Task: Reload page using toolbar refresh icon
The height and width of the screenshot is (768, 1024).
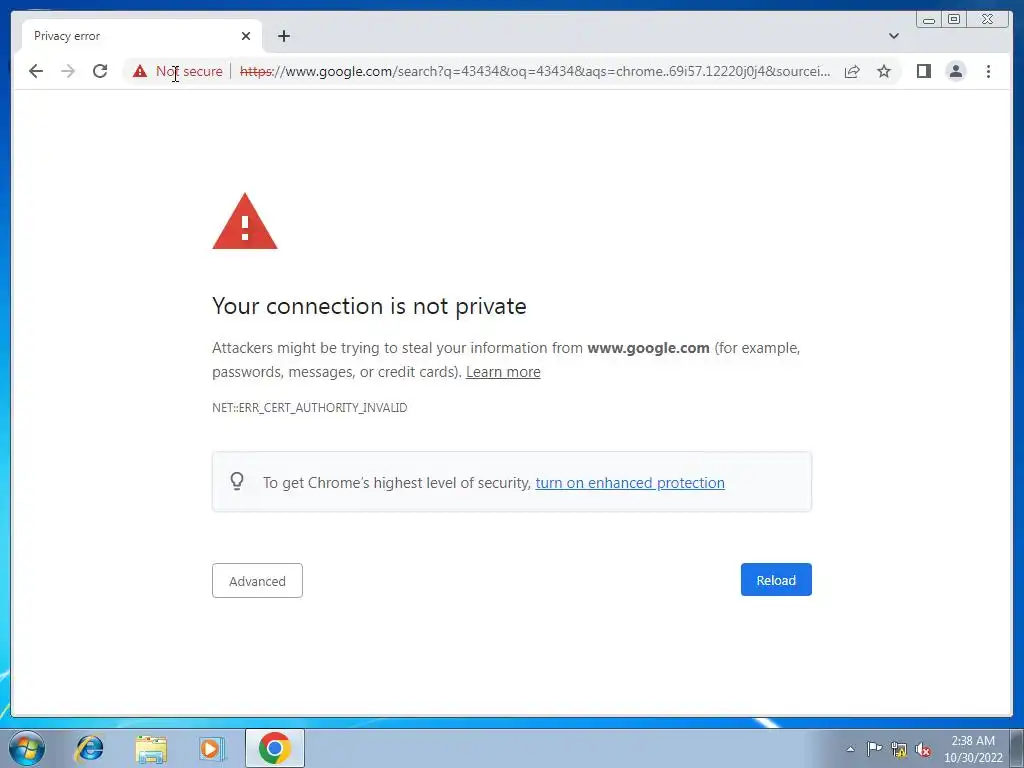Action: pos(100,71)
